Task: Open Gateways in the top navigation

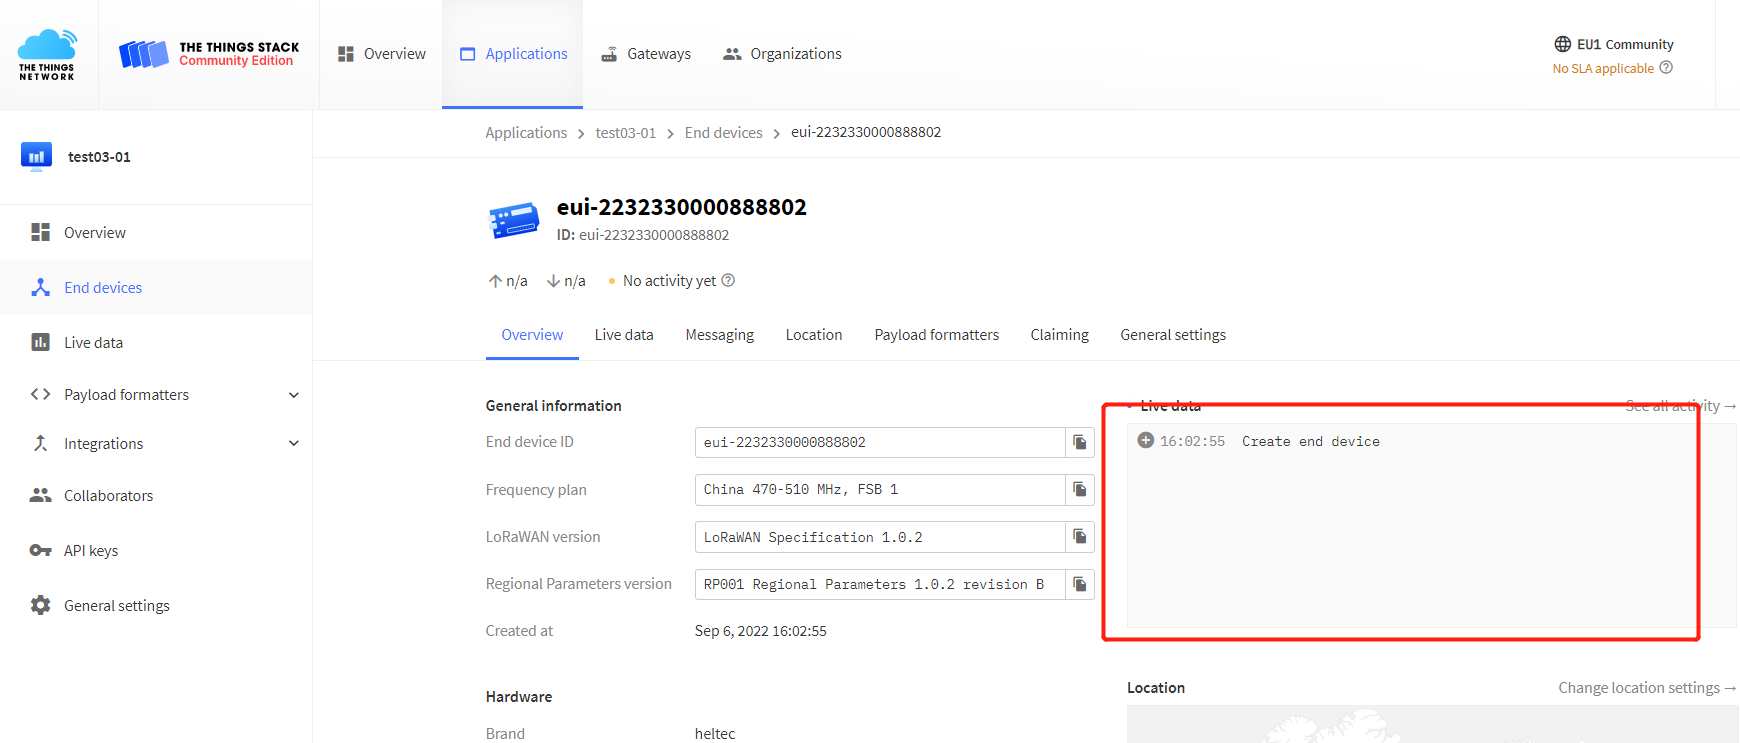Action: [x=646, y=54]
